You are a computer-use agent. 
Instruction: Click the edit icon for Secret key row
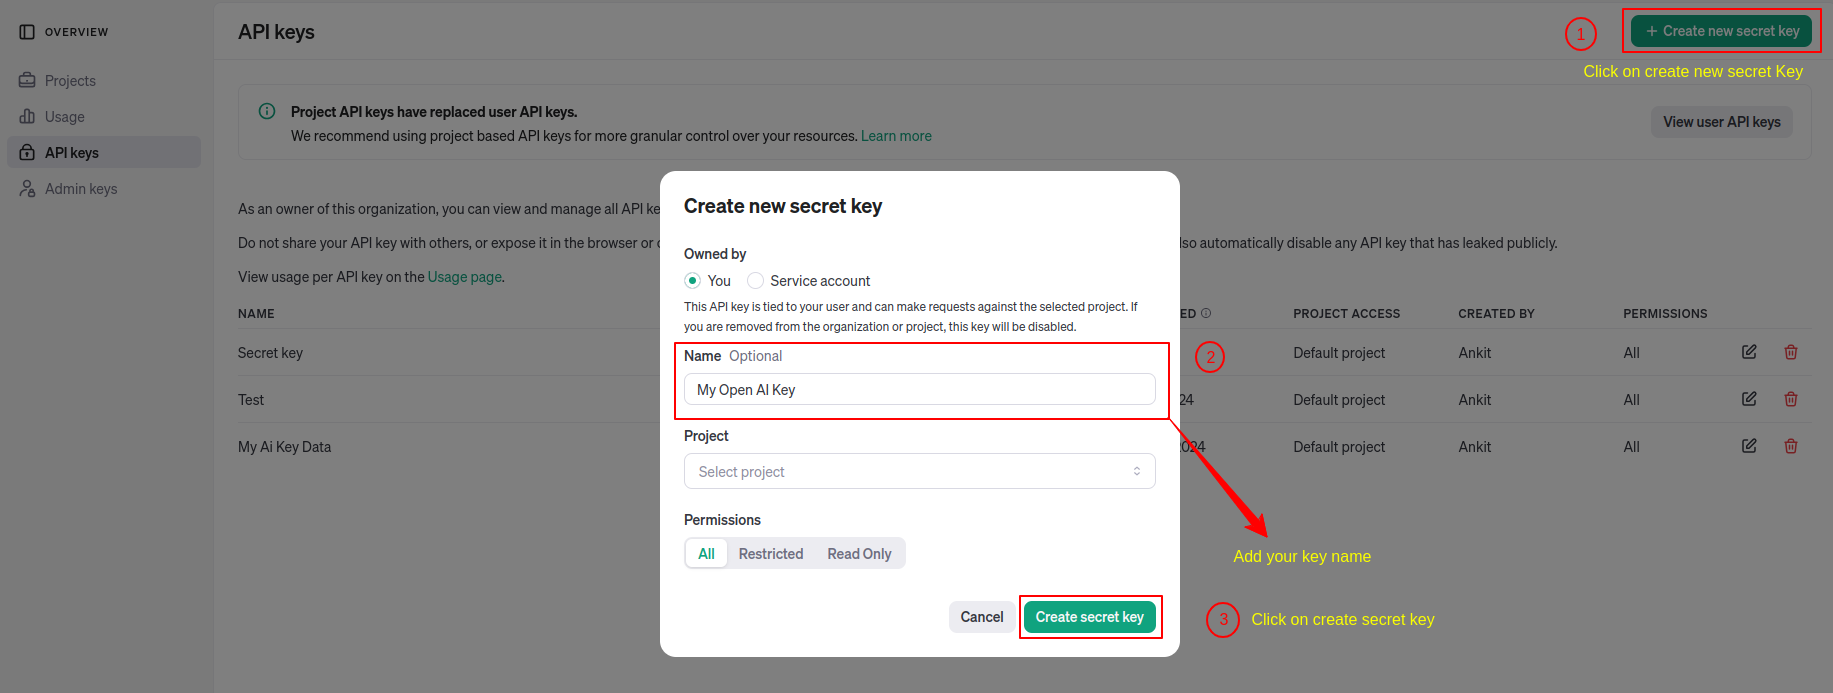[x=1749, y=352]
